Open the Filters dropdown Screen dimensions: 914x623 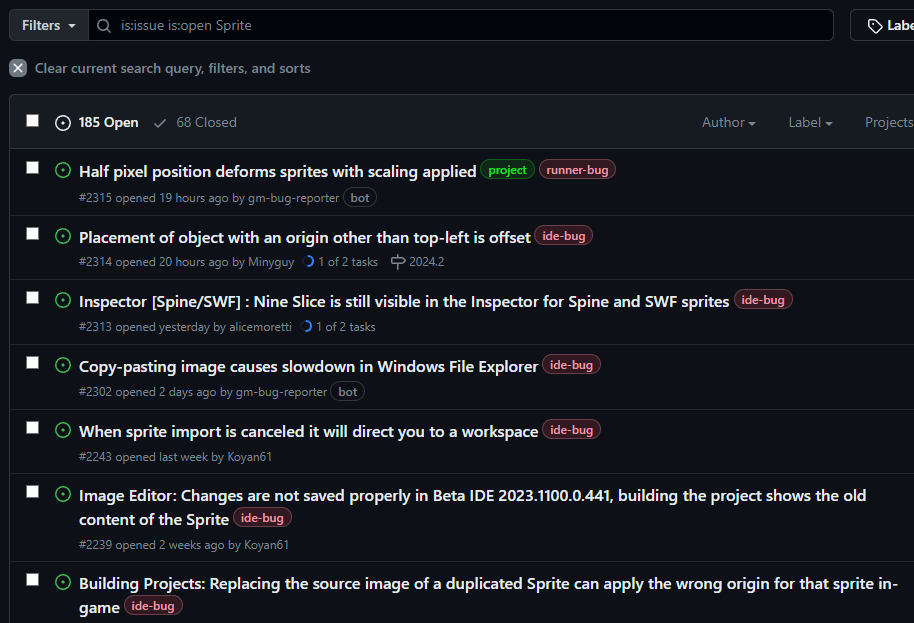click(x=48, y=25)
